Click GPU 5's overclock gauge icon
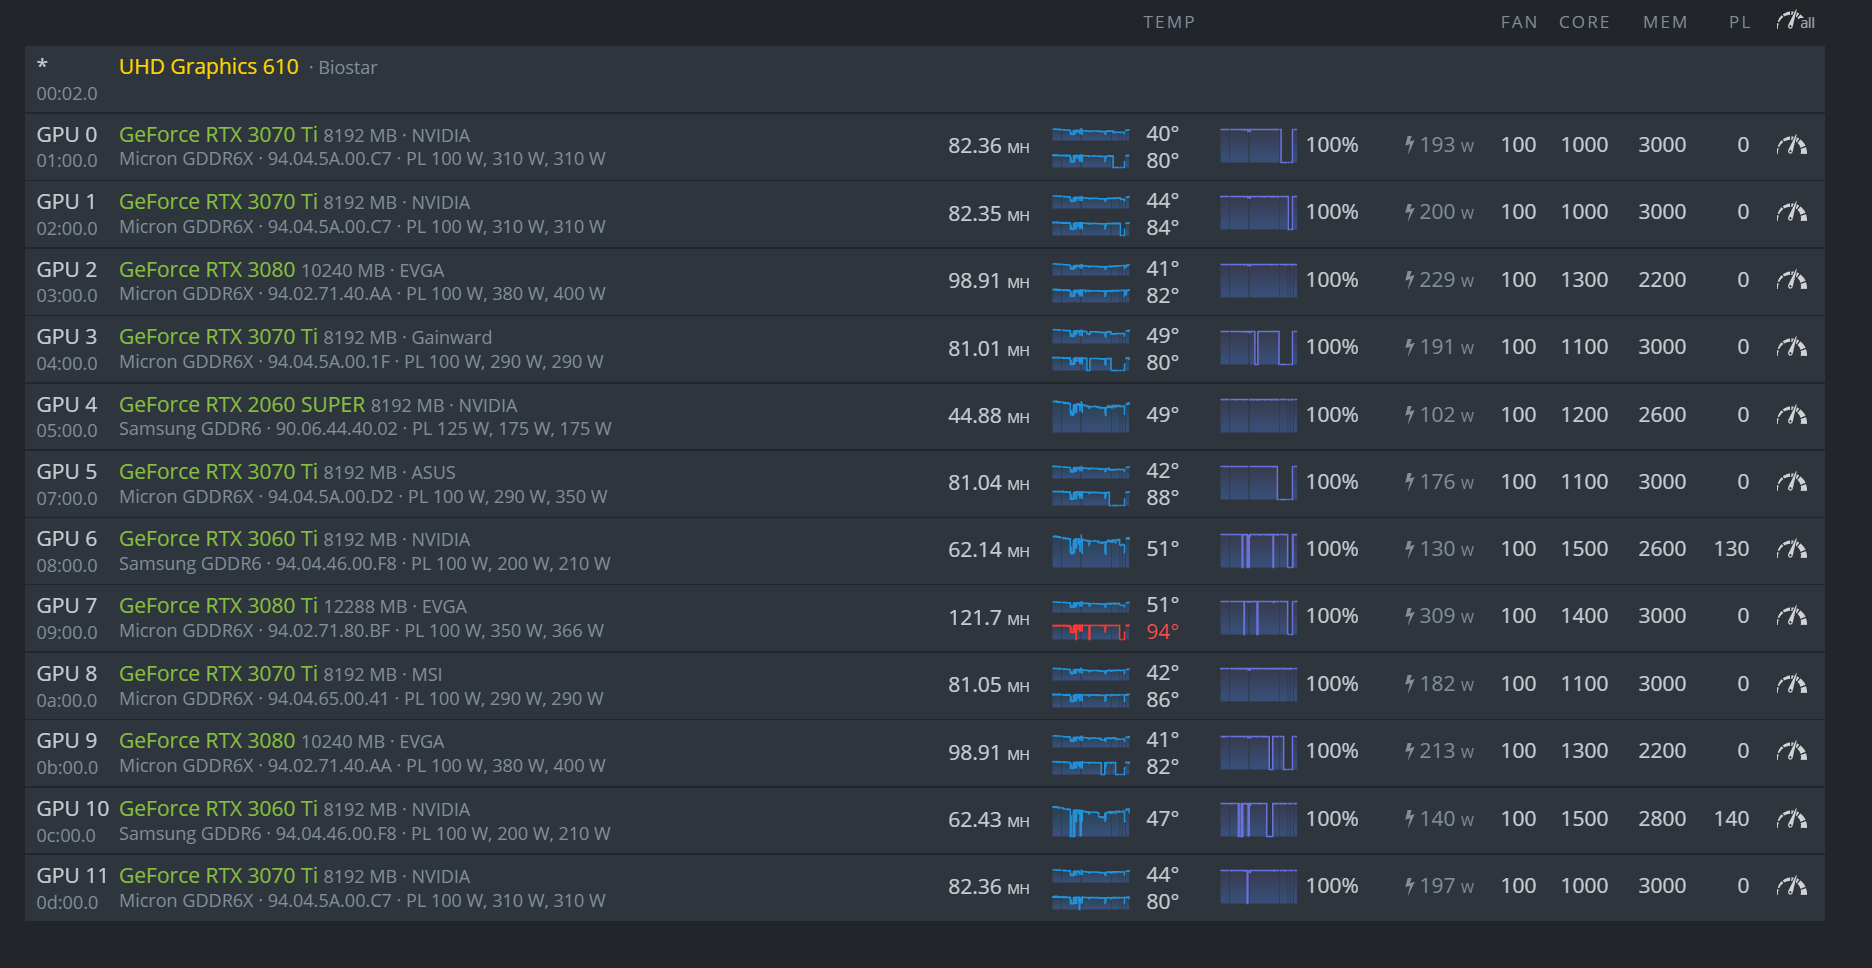 point(1795,481)
